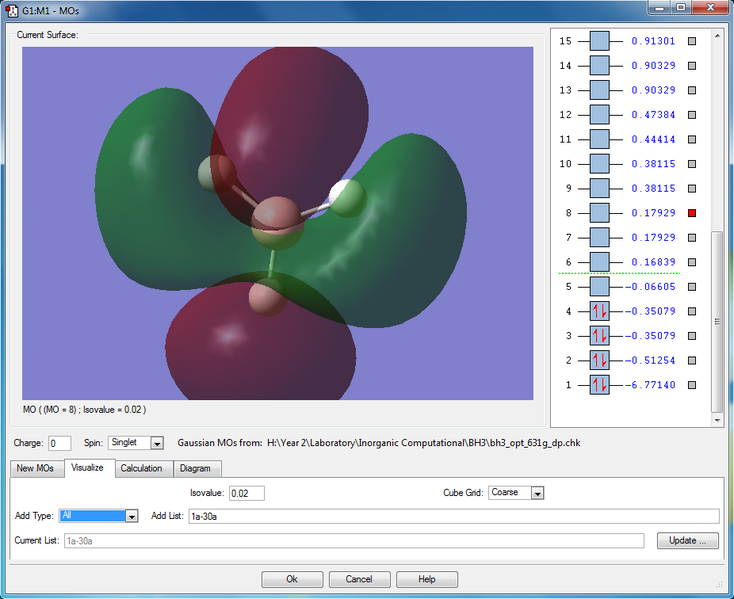The width and height of the screenshot is (734, 599).
Task: Select orbital box for MO 8
Action: click(599, 213)
